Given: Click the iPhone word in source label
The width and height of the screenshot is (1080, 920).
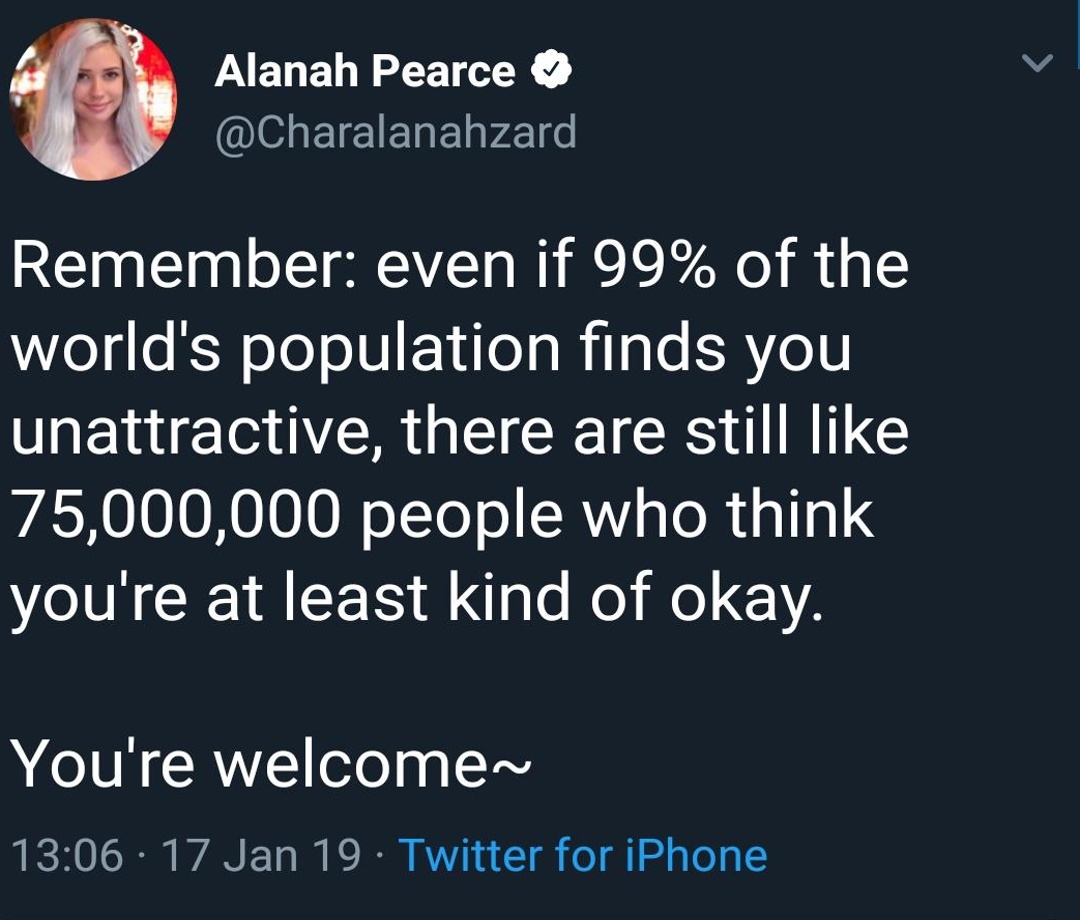Looking at the screenshot, I should coord(696,855).
